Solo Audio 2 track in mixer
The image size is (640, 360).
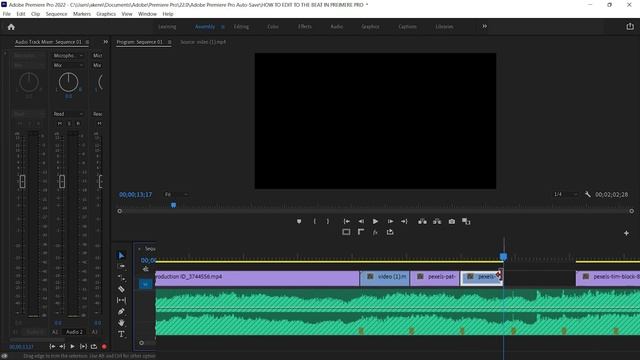(x=69, y=123)
